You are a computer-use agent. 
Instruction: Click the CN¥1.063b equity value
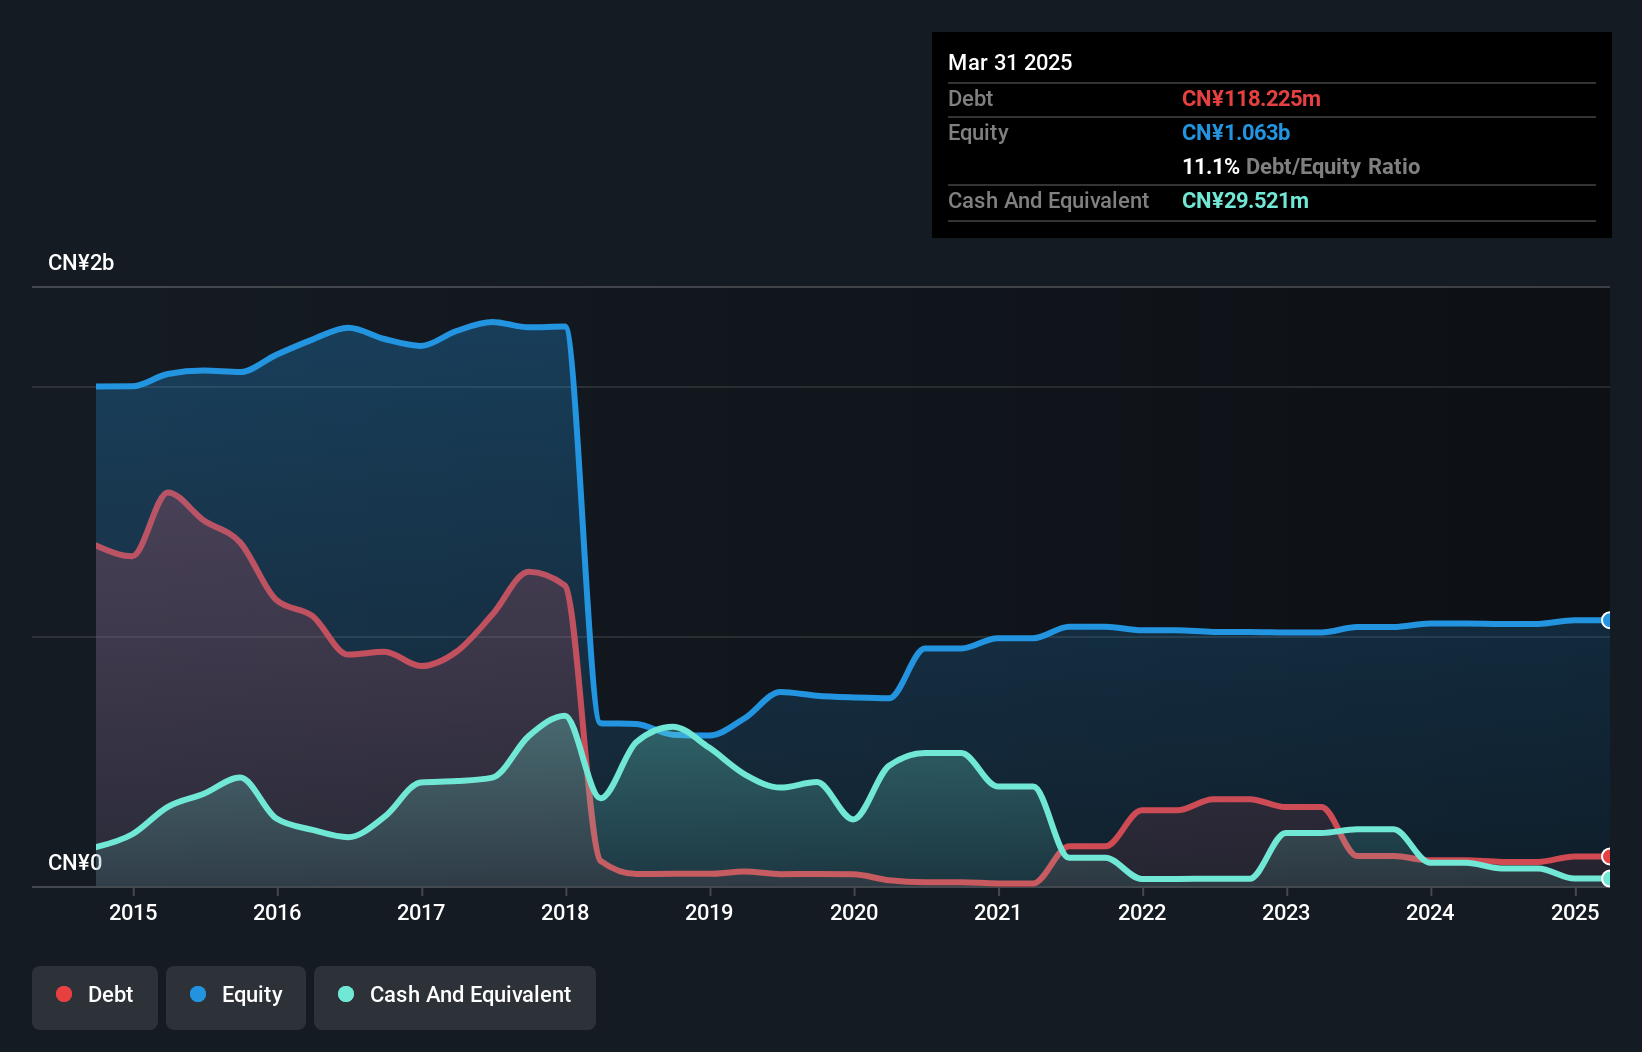[1236, 132]
